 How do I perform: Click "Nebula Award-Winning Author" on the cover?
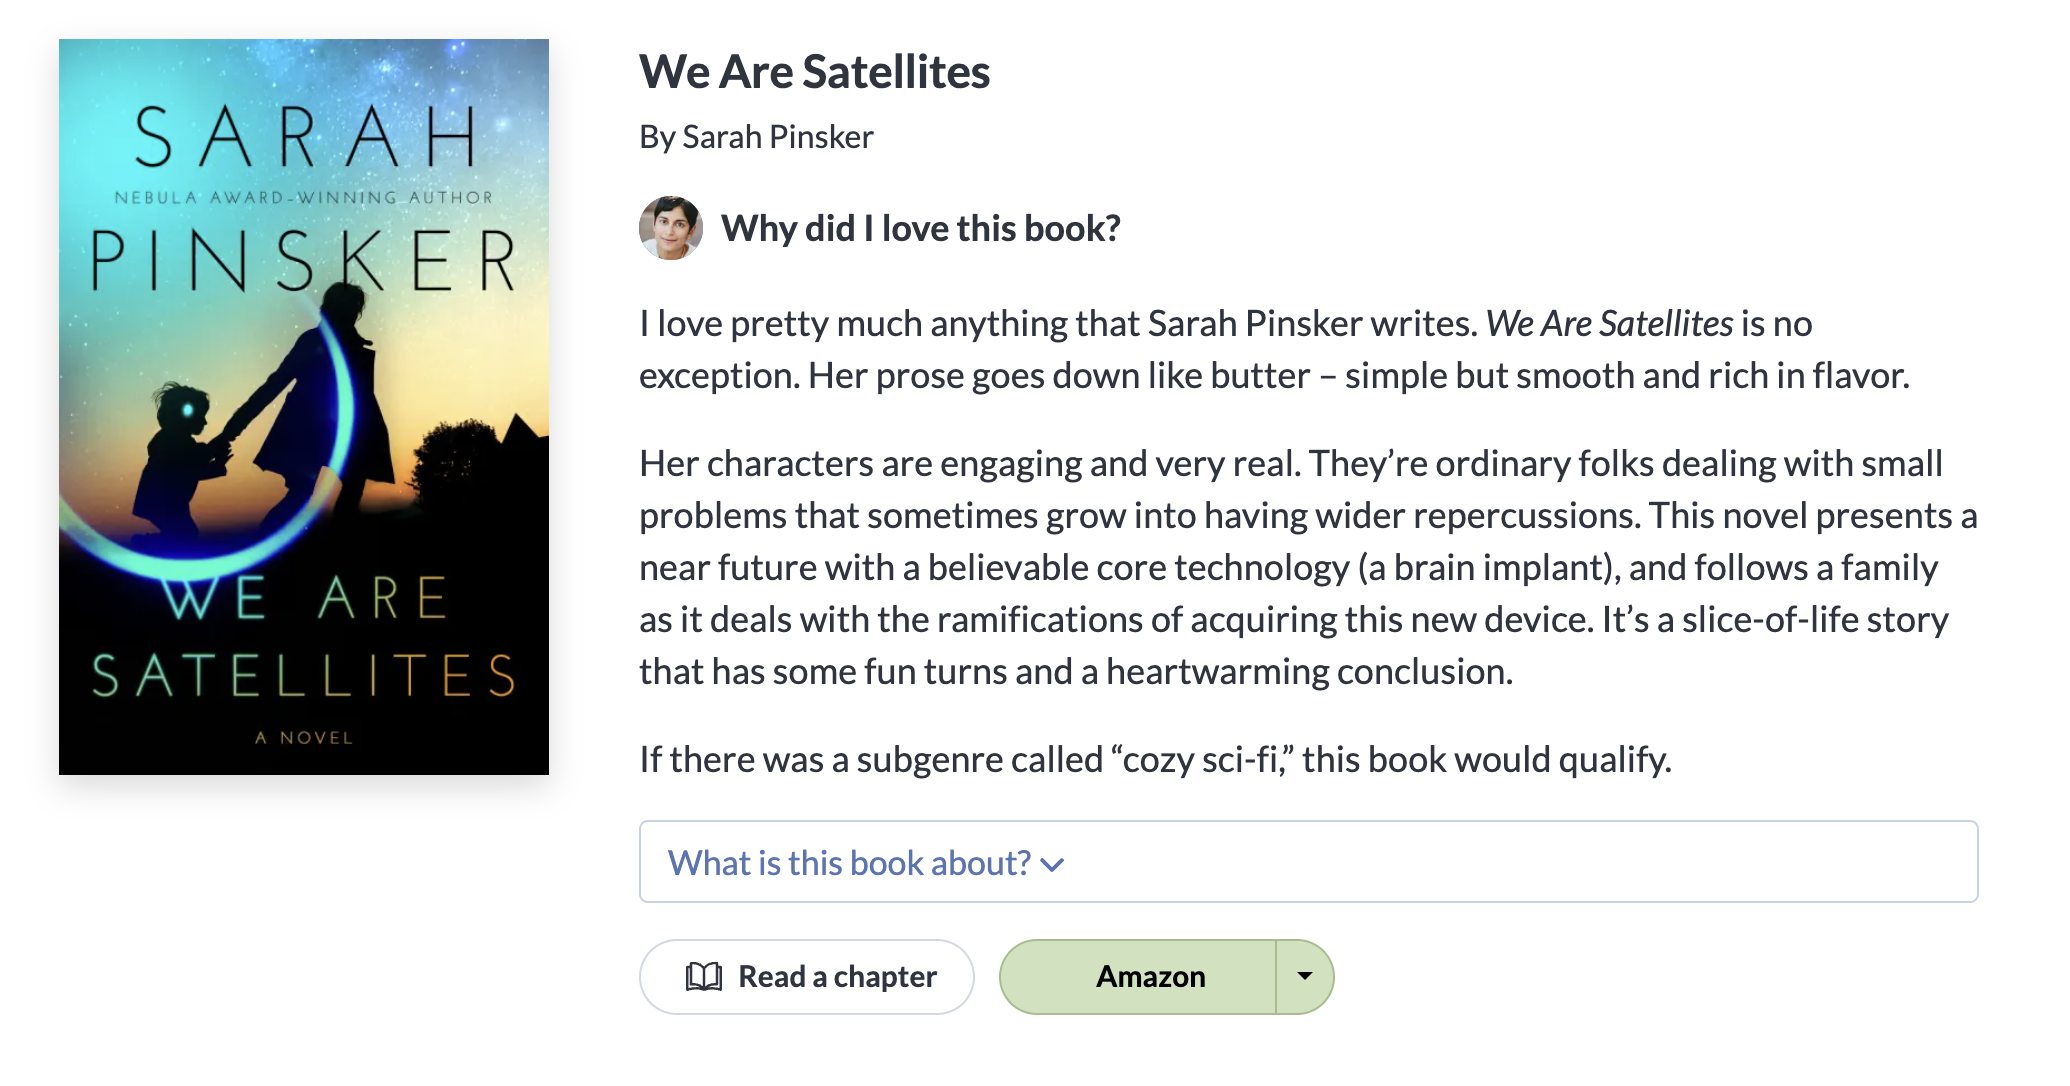303,198
